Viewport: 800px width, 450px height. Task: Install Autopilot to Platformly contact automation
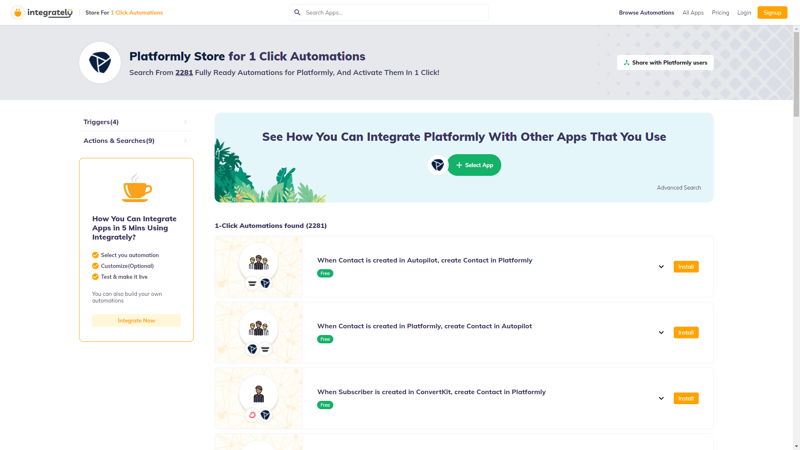point(686,267)
